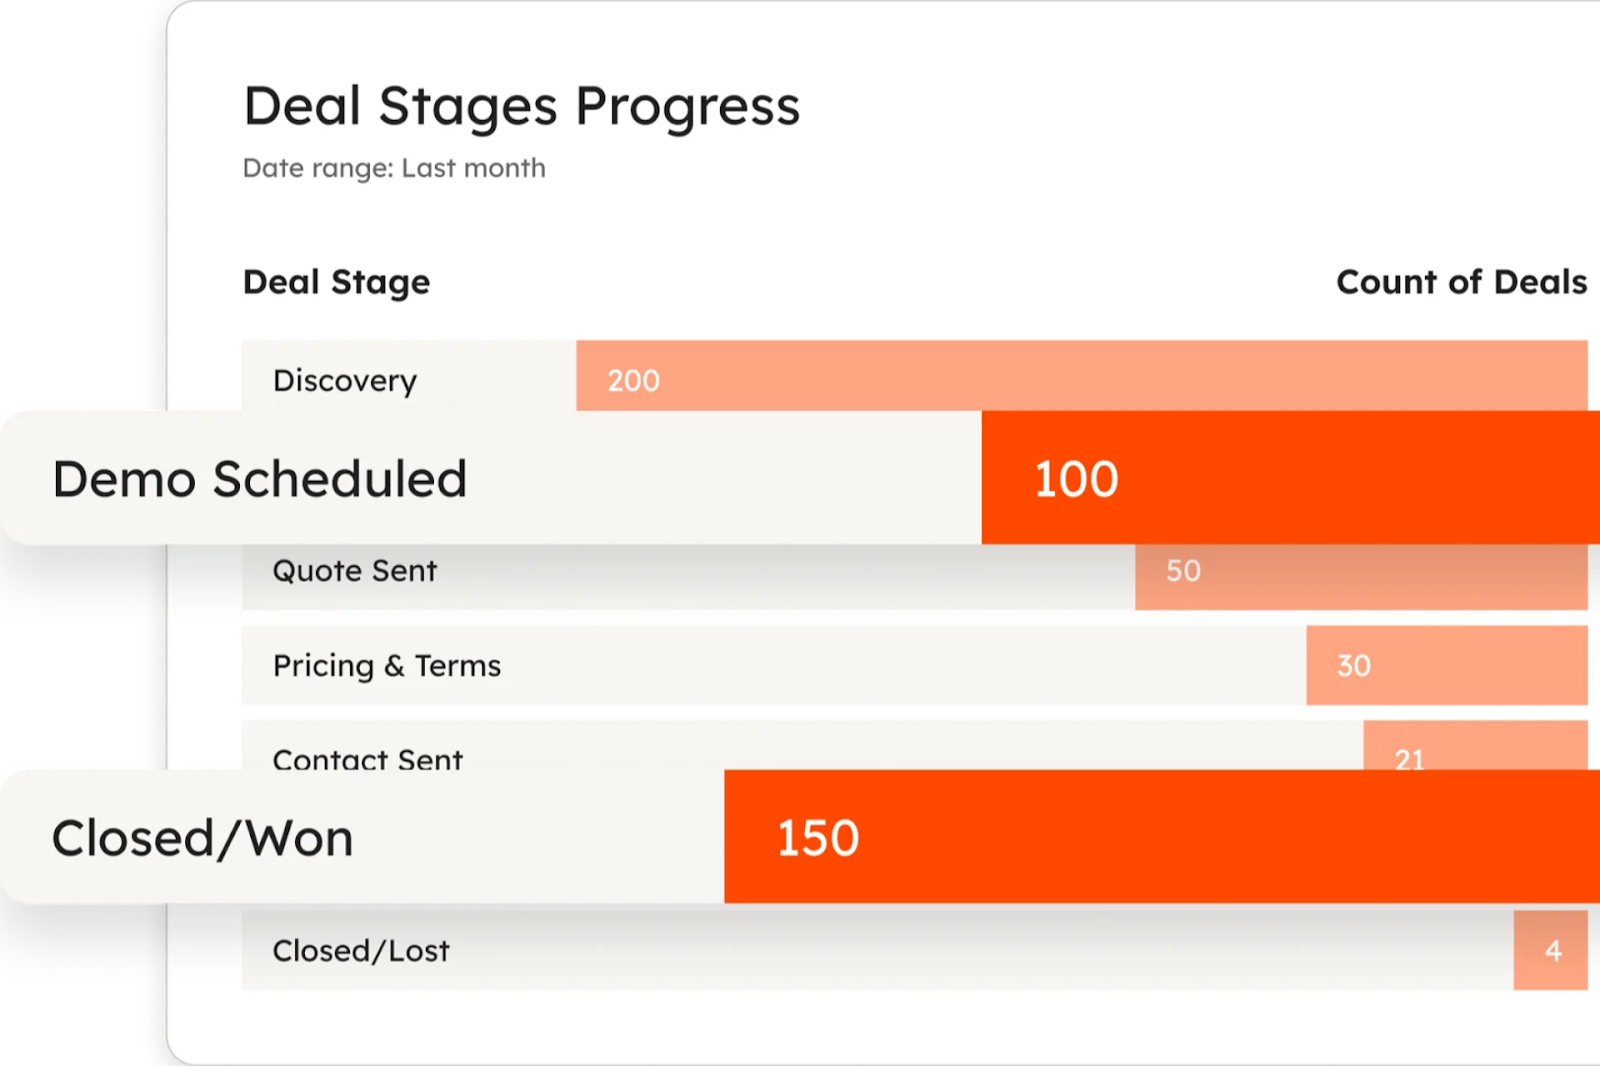Screen dimensions: 1600x1067
Task: Sort by the Count of Deals header
Action: point(1461,282)
